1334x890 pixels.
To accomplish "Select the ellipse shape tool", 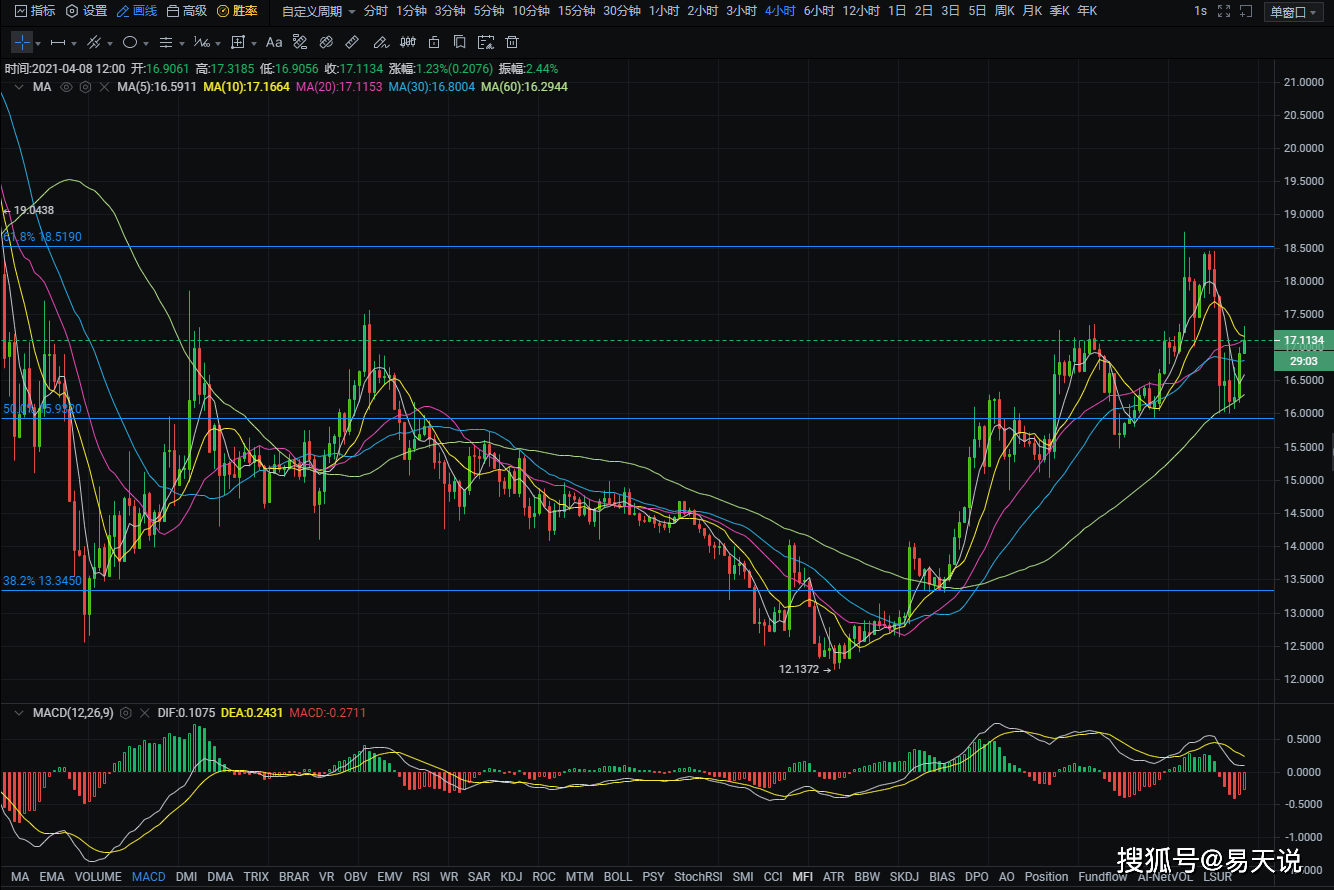I will (130, 43).
